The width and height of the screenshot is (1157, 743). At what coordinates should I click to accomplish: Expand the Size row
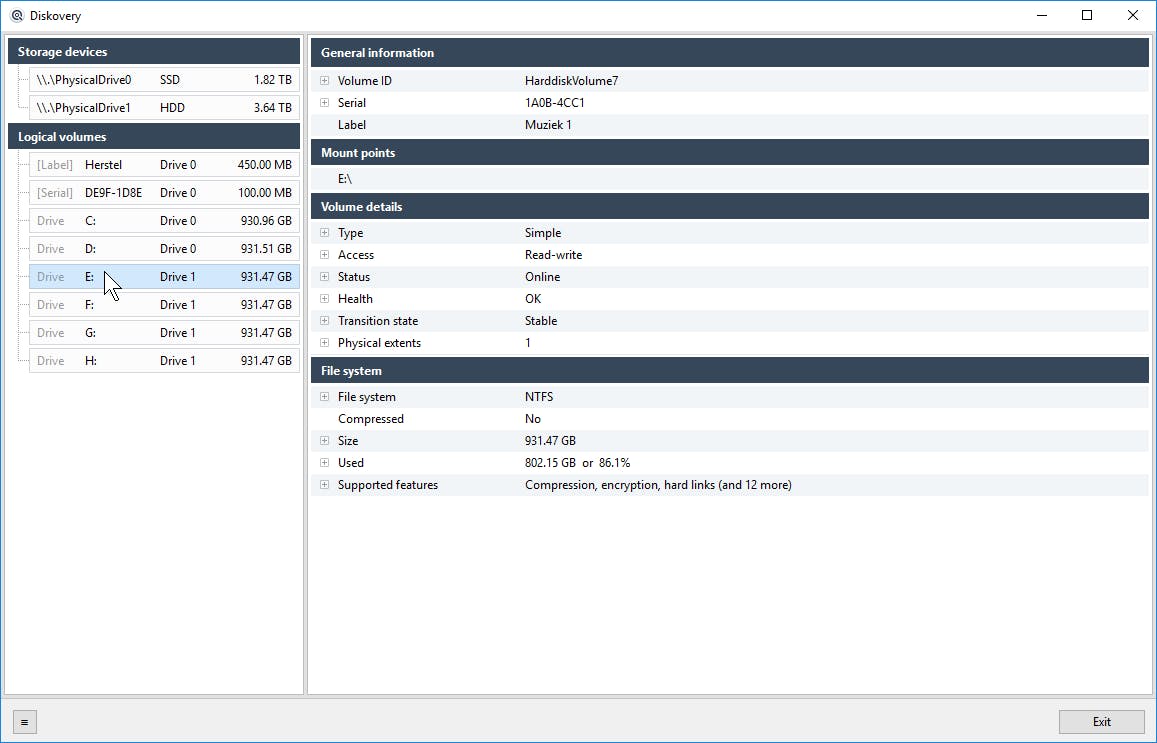point(324,441)
